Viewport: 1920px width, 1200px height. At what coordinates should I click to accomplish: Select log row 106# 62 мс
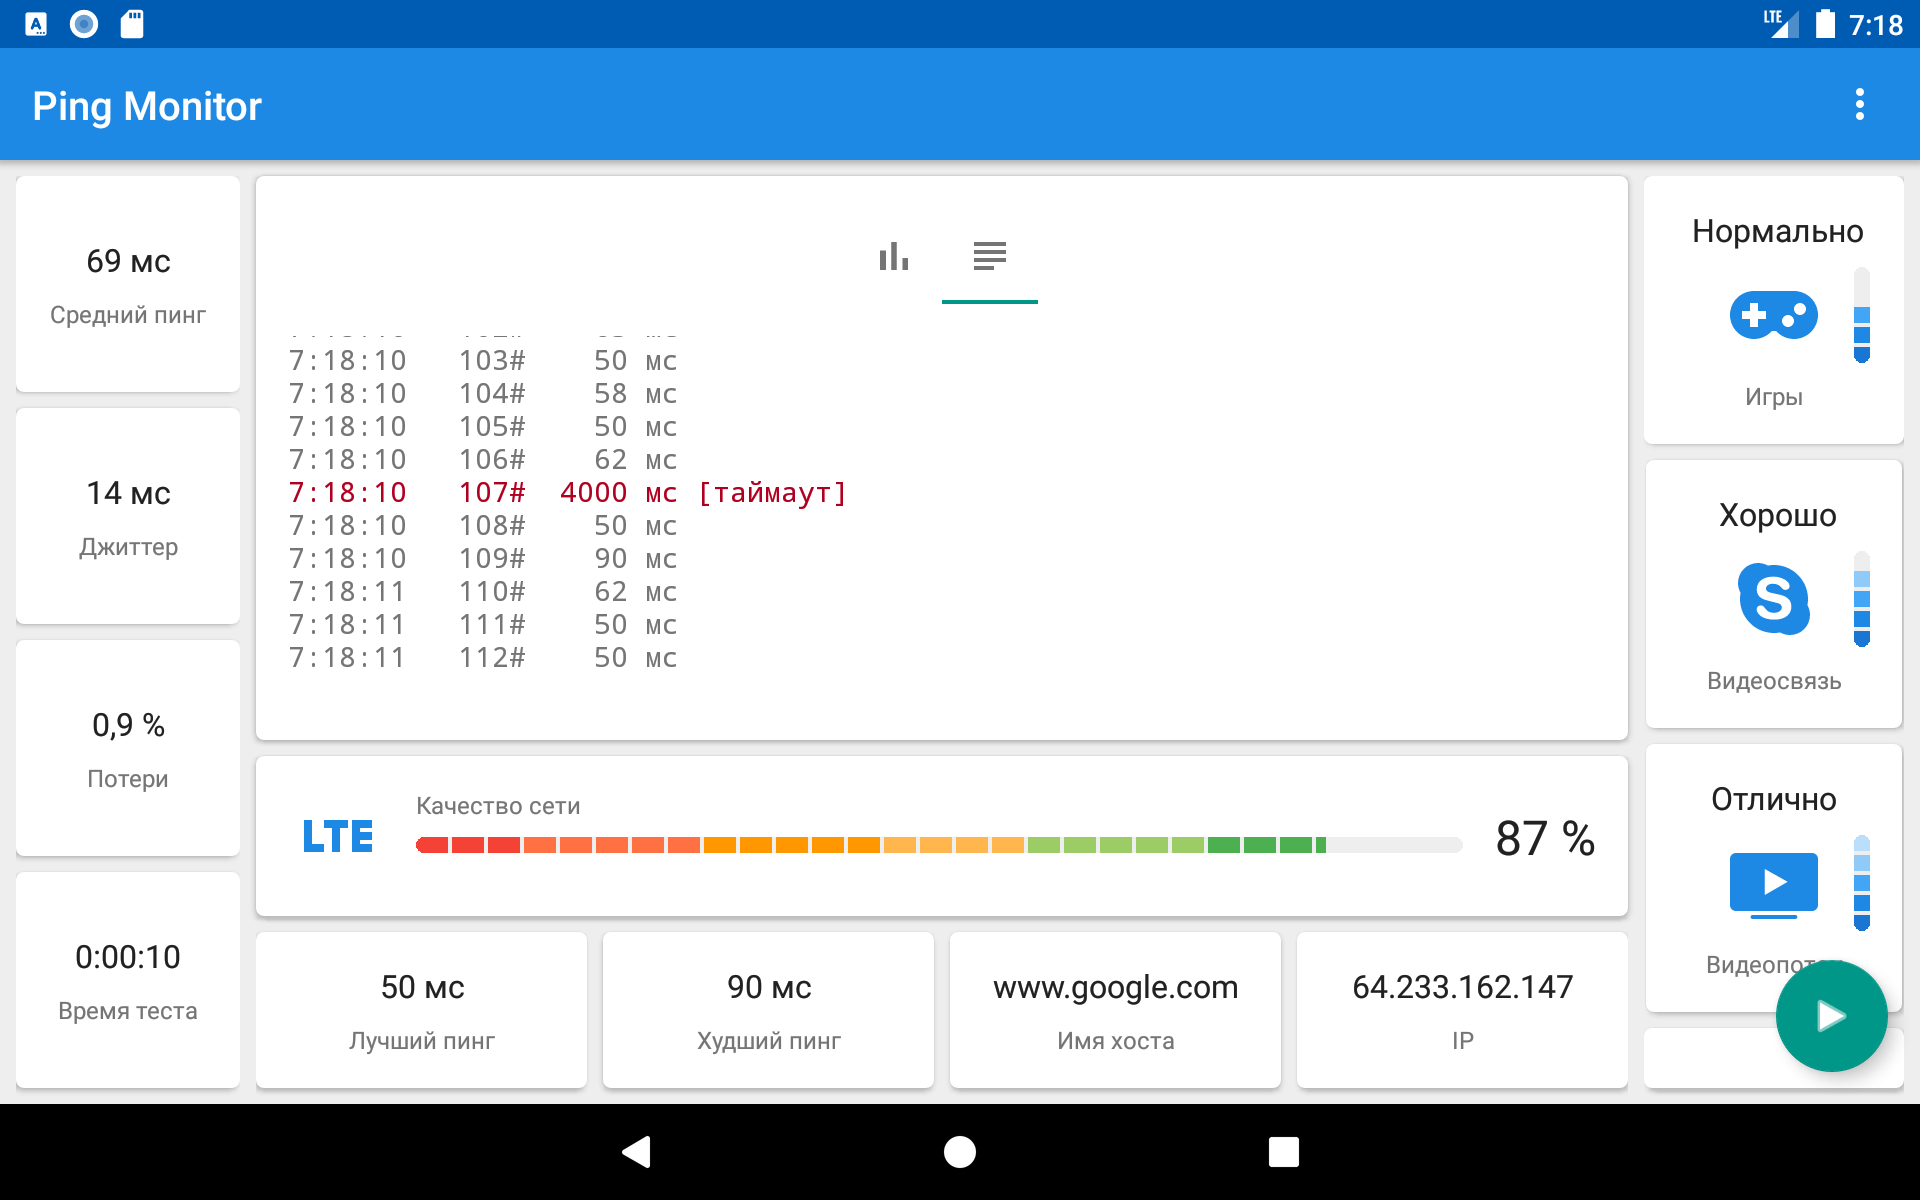pyautogui.click(x=483, y=459)
